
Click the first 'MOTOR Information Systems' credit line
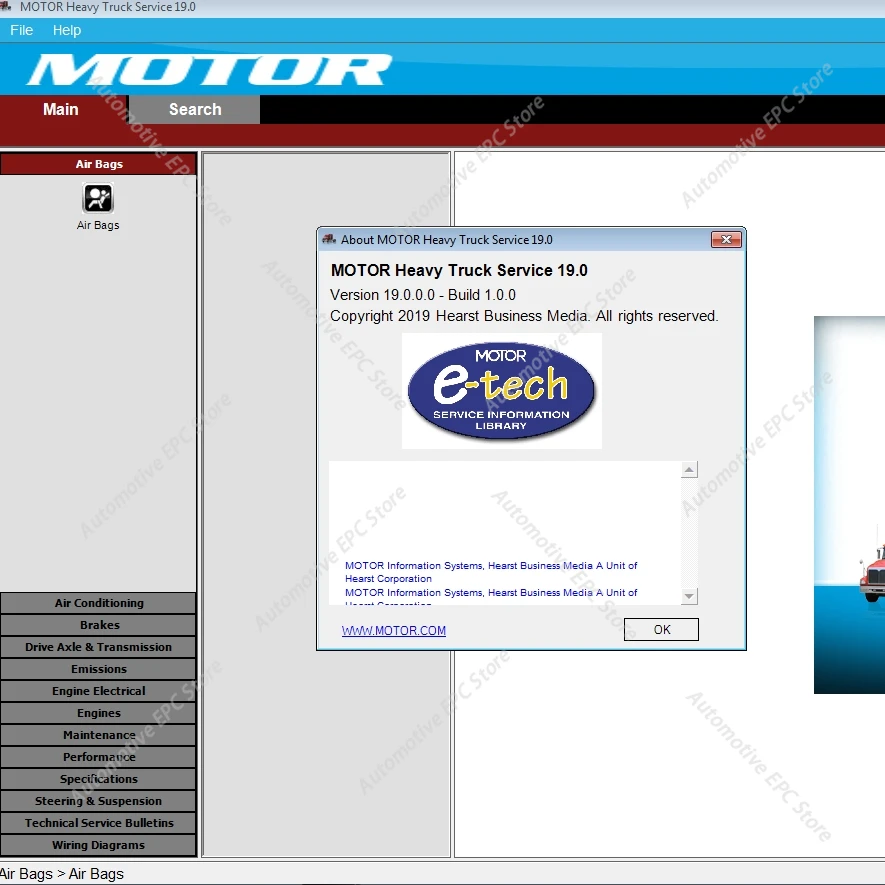[x=491, y=572]
